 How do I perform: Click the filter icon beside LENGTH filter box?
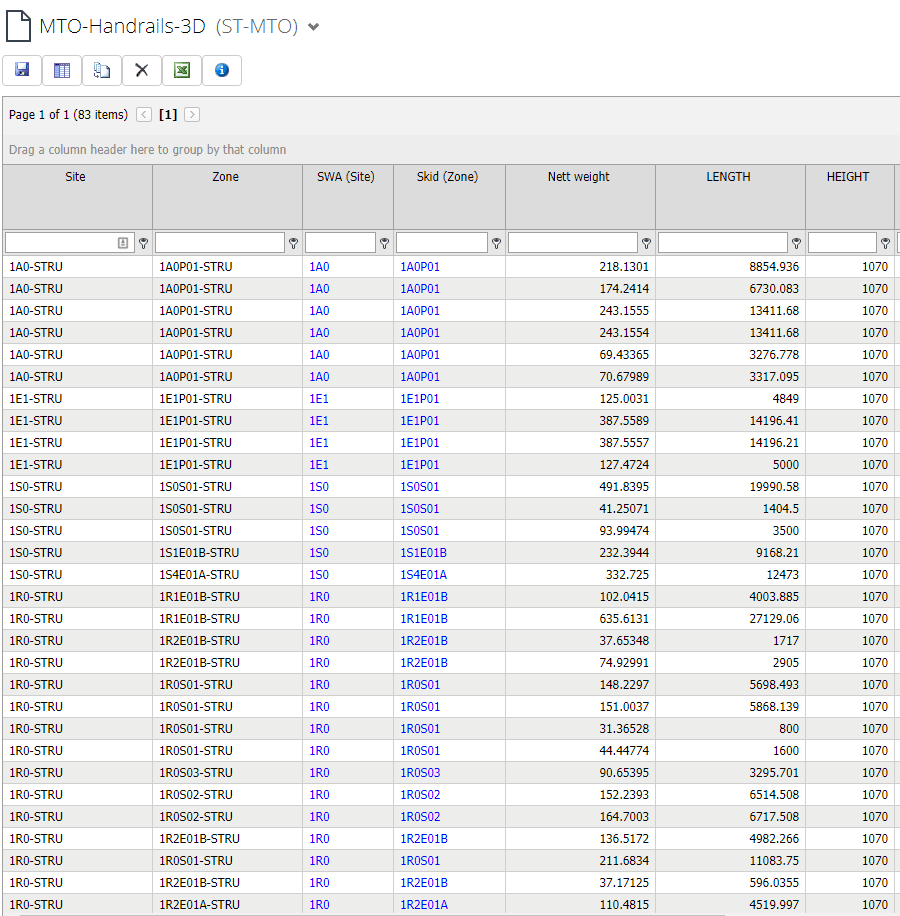pyautogui.click(x=797, y=243)
